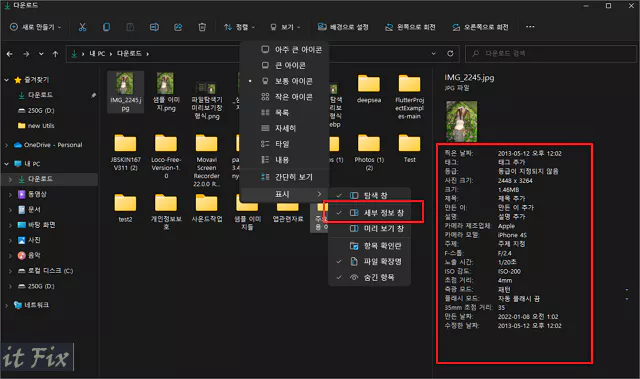The width and height of the screenshot is (640, 379).
Task: Collapse the 내 PC tree node
Action: pos(7,164)
